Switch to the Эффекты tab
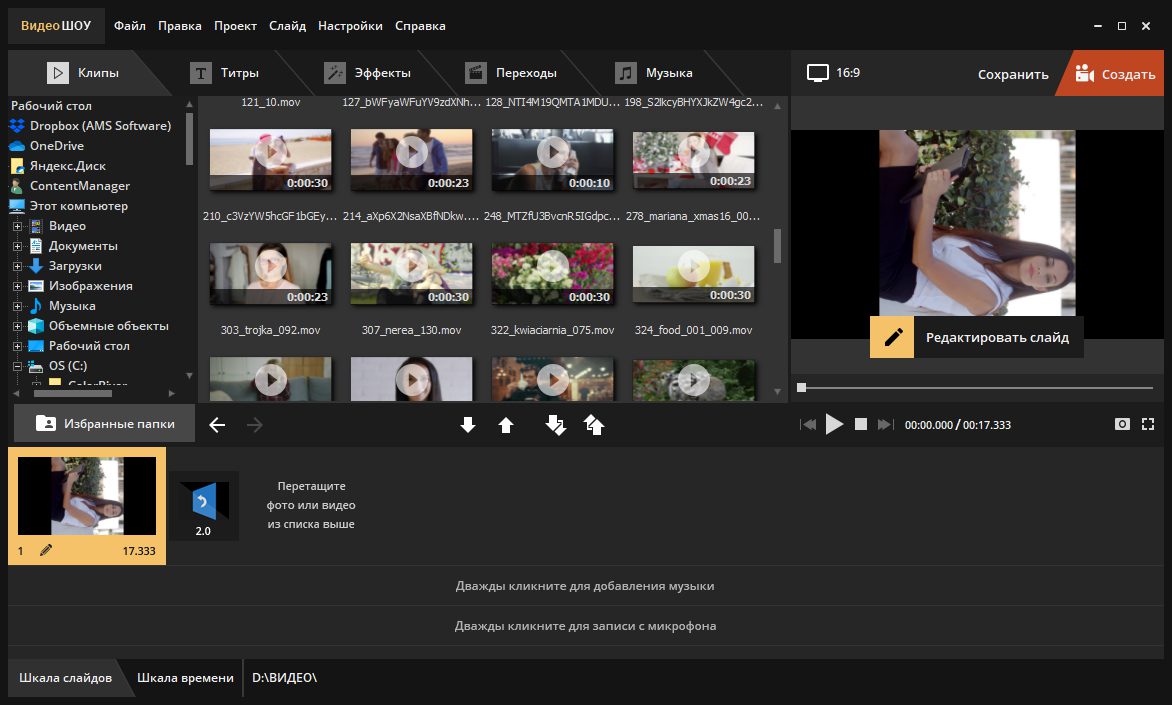 click(368, 73)
